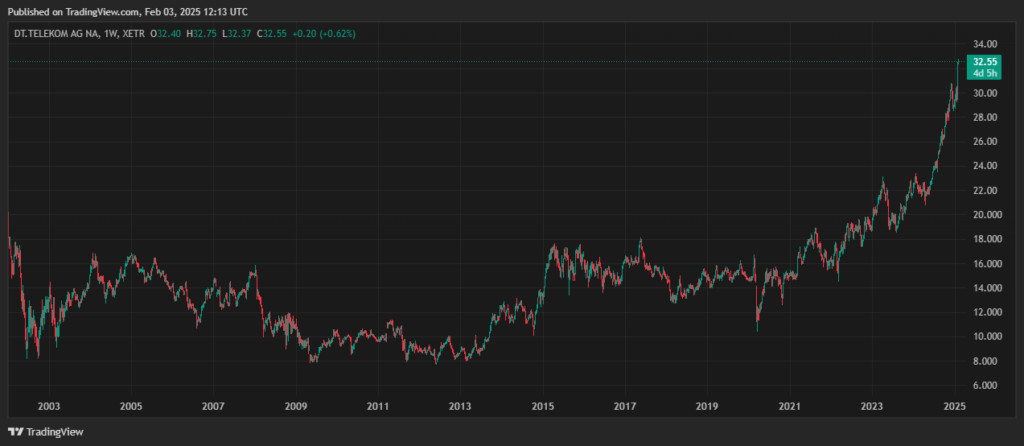Select the high value H32.75
The width and height of the screenshot is (1024, 446).
pyautogui.click(x=202, y=33)
